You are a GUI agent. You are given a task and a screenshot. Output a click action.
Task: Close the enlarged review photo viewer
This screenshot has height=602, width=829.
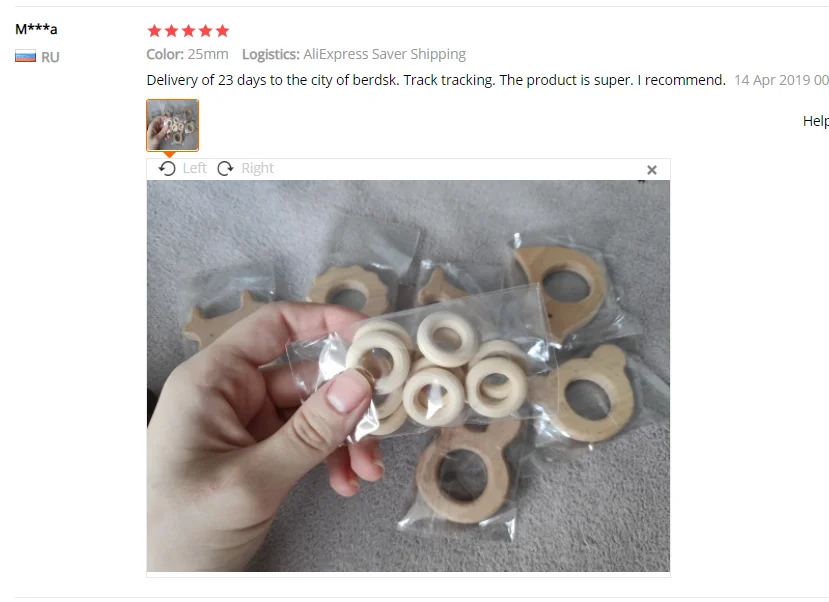[652, 170]
